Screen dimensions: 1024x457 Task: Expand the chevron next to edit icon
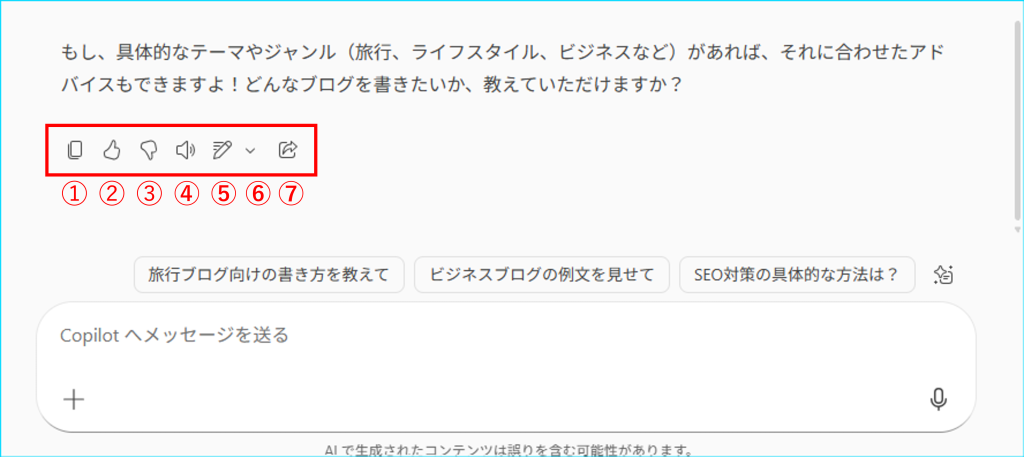tap(250, 151)
